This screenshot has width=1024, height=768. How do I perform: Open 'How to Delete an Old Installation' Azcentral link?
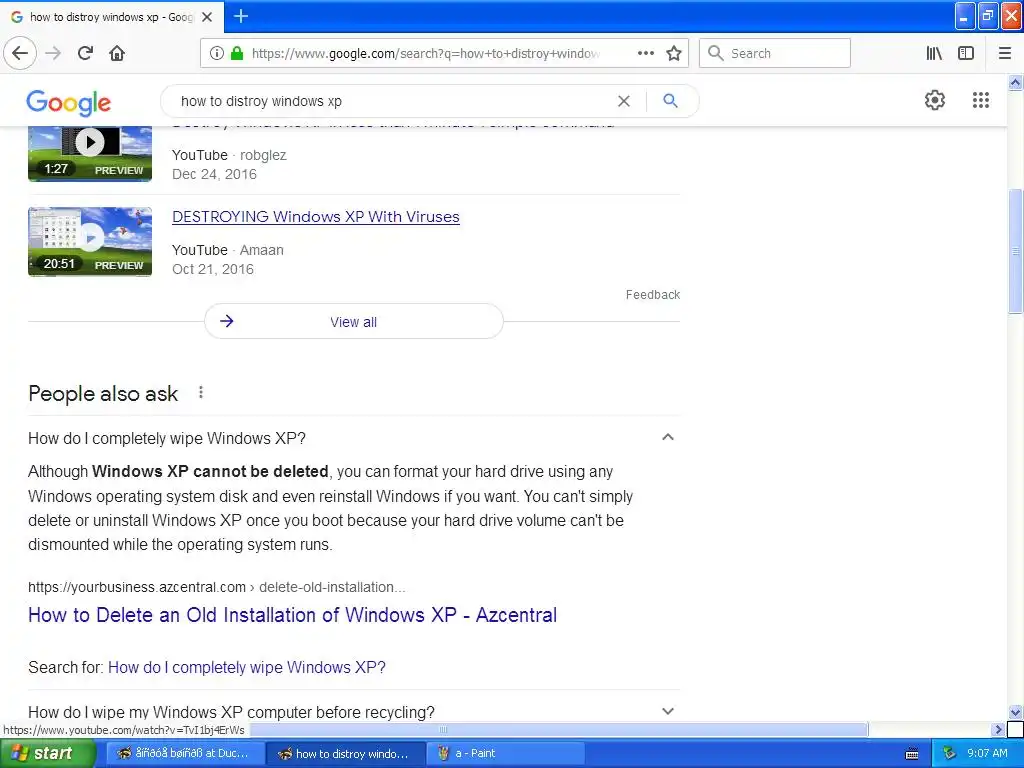click(292, 615)
